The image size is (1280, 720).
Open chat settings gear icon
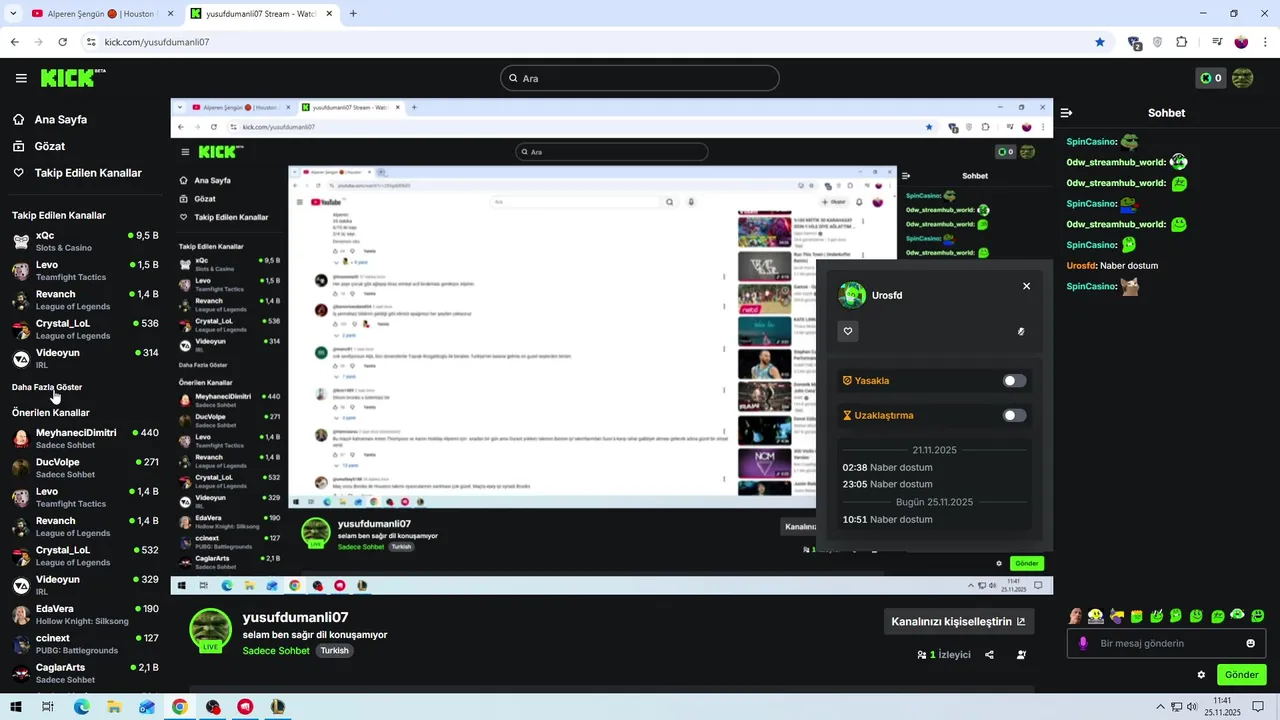click(x=1201, y=675)
